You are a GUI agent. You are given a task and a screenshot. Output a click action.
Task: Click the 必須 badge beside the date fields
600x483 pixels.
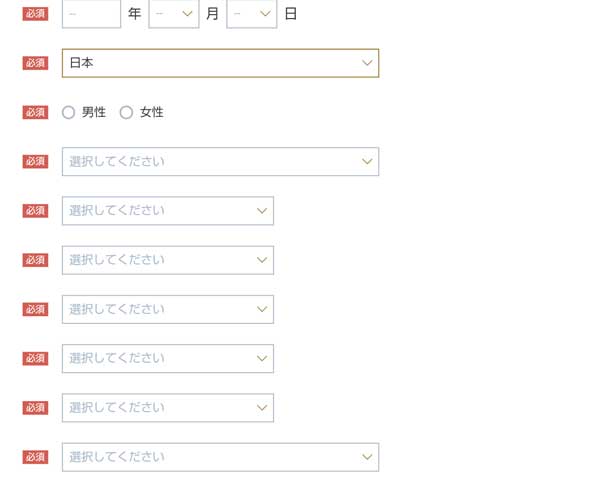35,14
